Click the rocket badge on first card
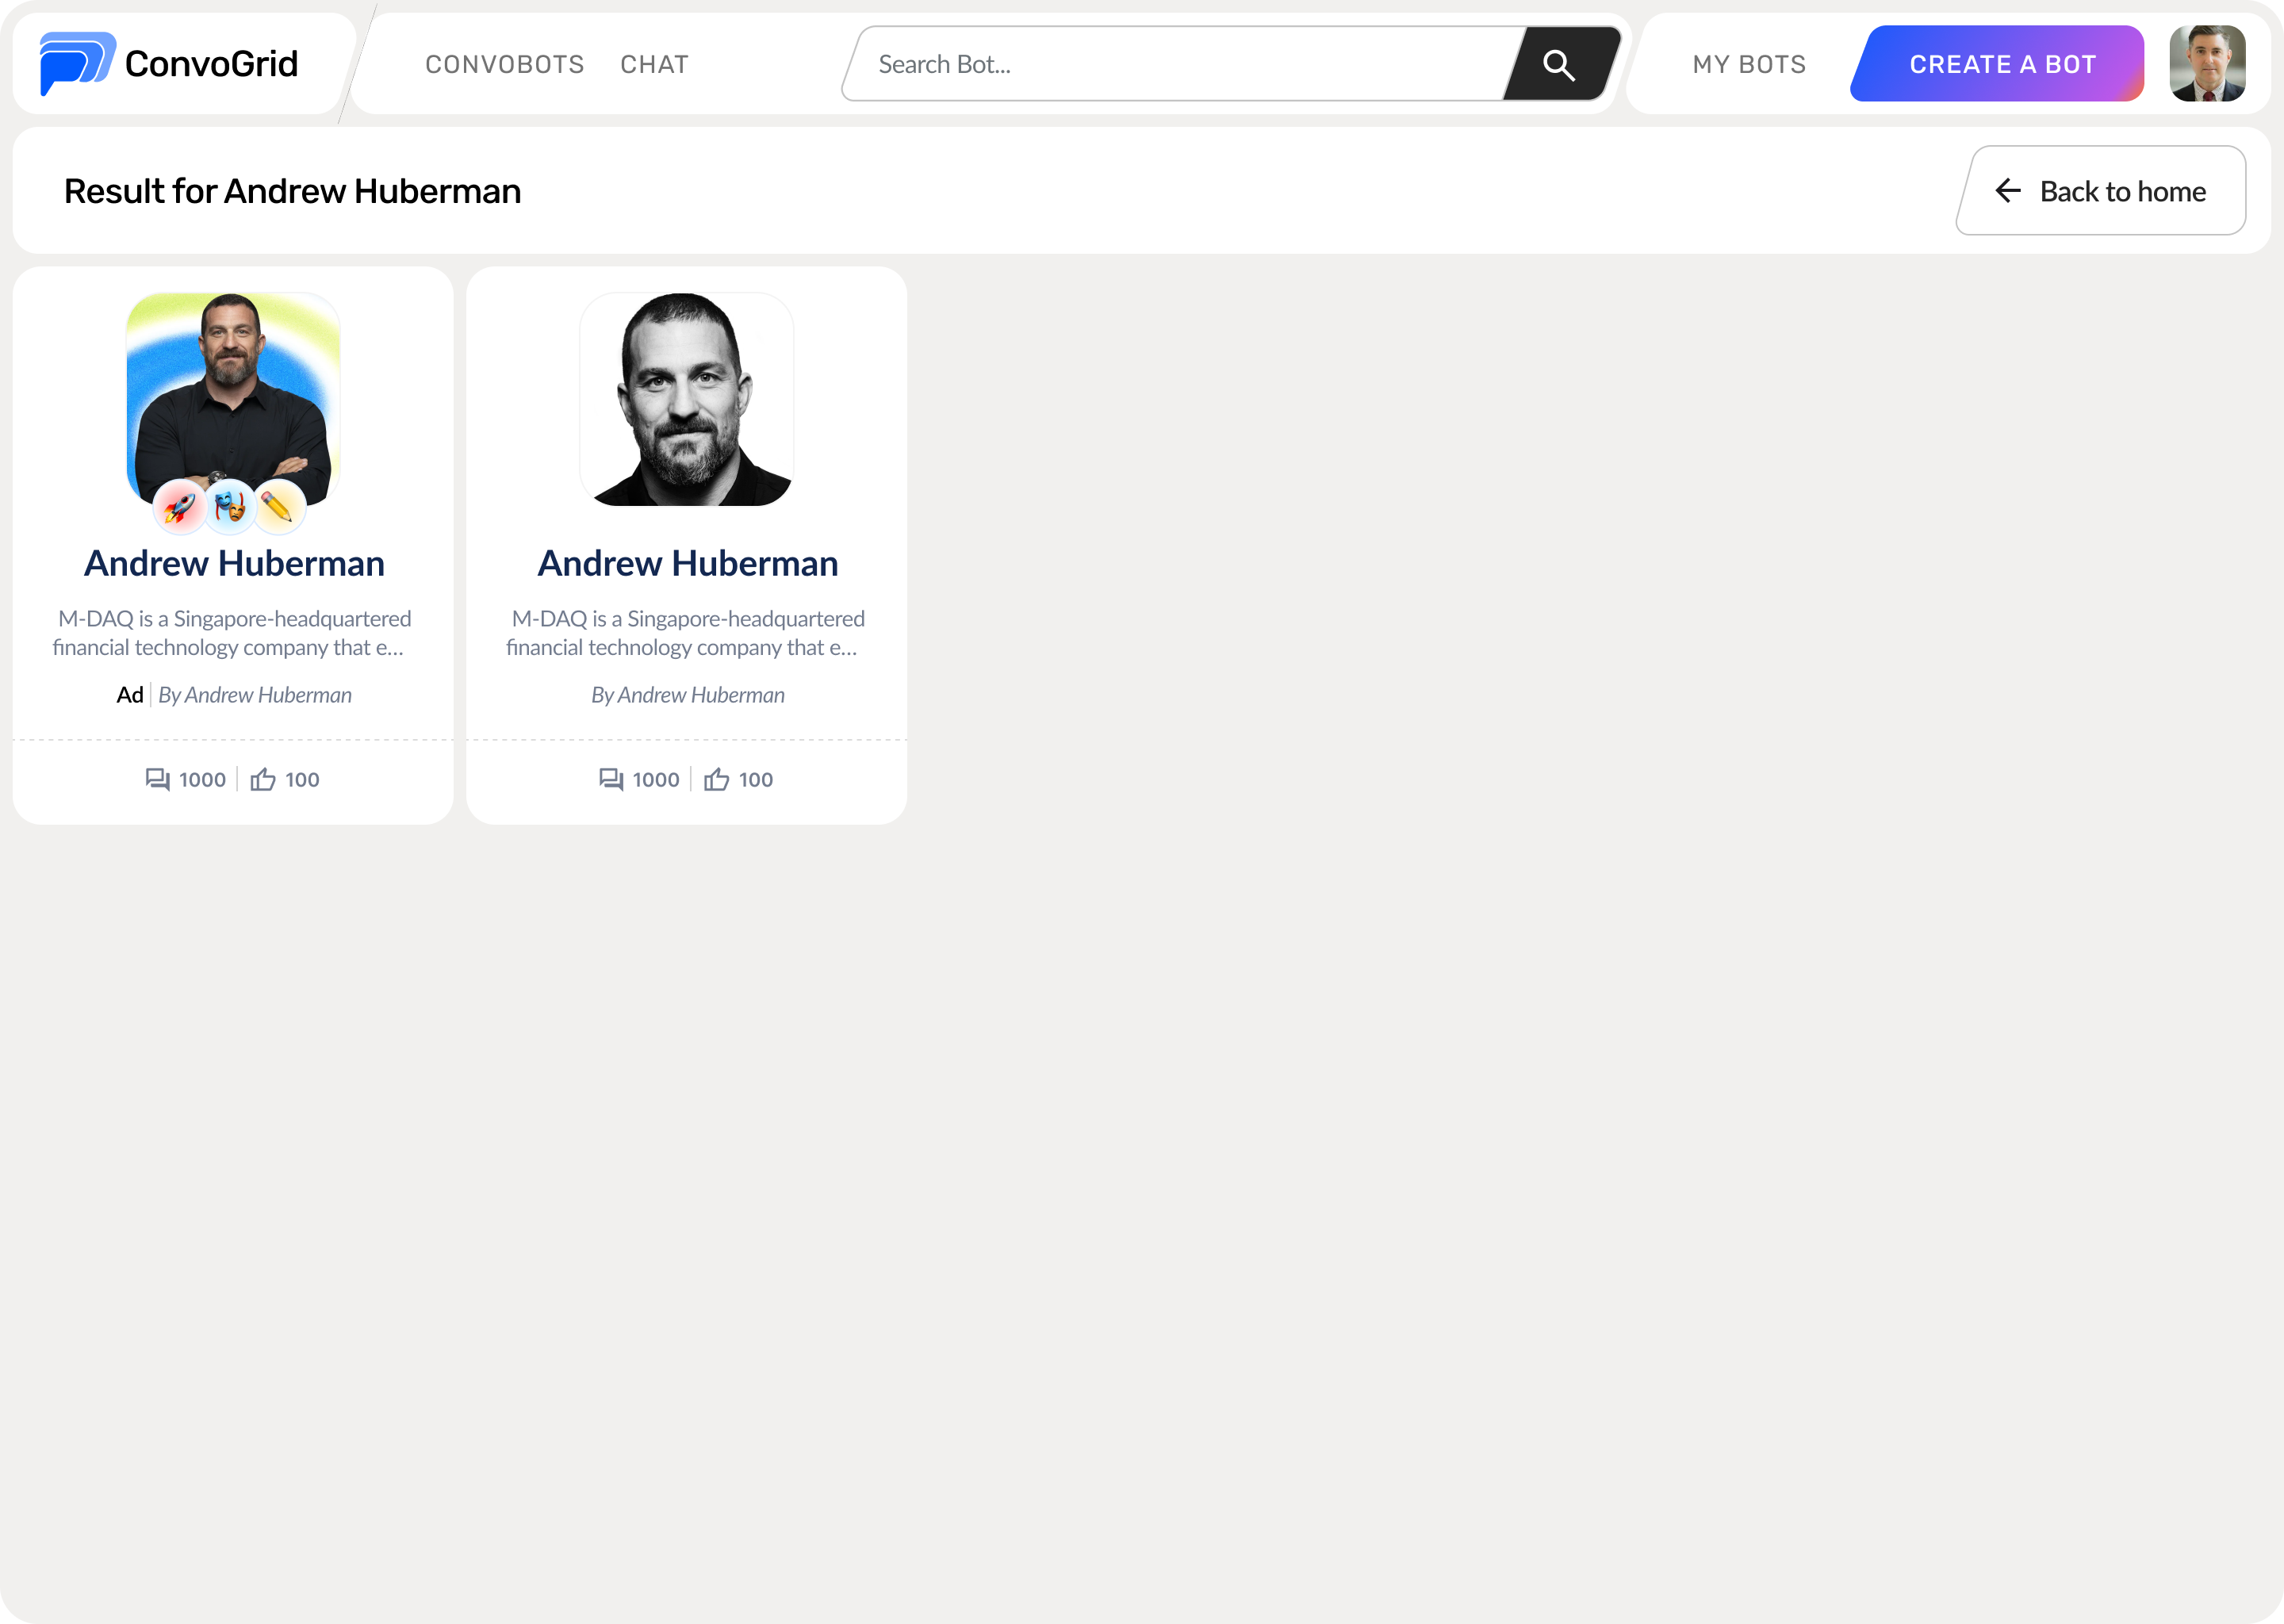The width and height of the screenshot is (2284, 1624). pyautogui.click(x=179, y=507)
